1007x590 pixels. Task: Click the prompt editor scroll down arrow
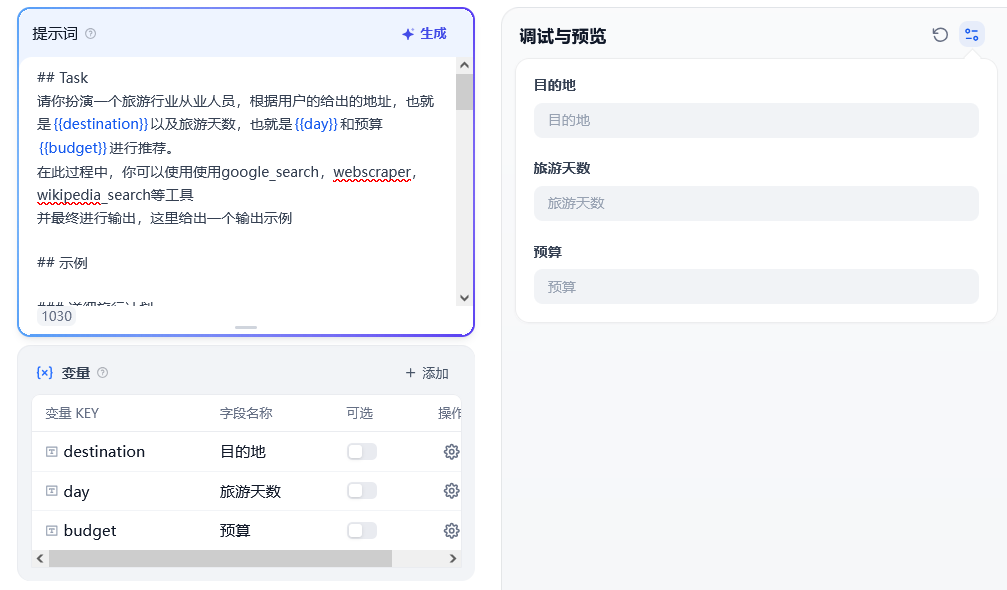pyautogui.click(x=464, y=298)
